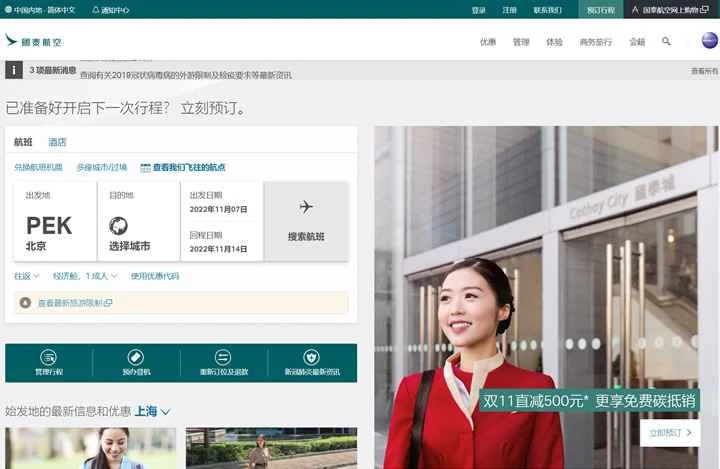Click the 使用优惠代码 promo code link

155,276
